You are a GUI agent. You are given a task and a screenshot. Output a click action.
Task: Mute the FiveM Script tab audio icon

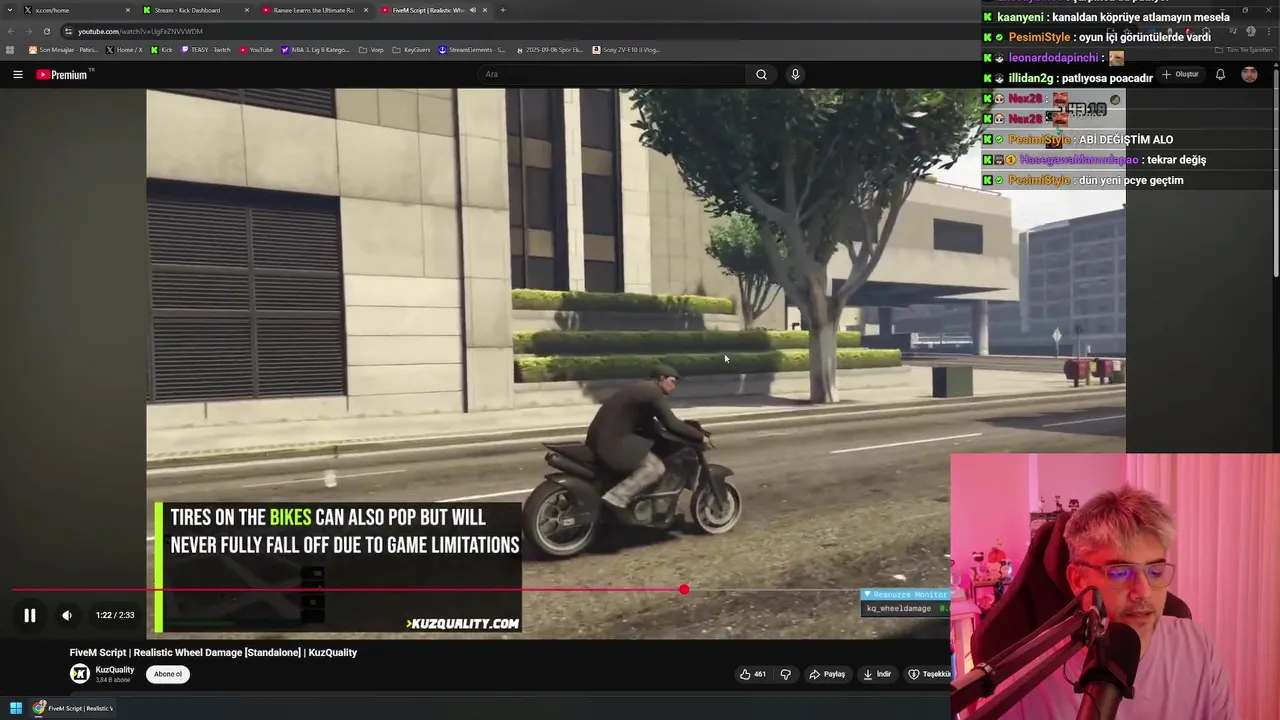pos(472,10)
